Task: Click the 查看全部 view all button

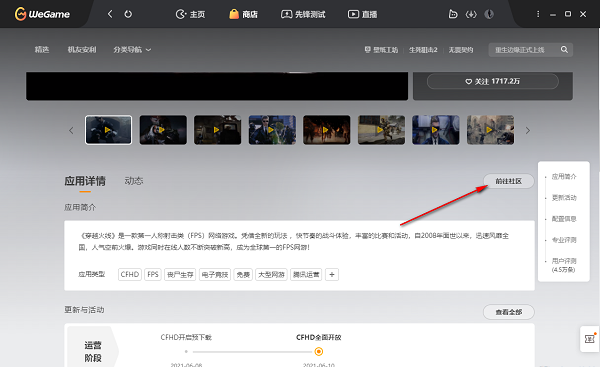Action: click(509, 312)
